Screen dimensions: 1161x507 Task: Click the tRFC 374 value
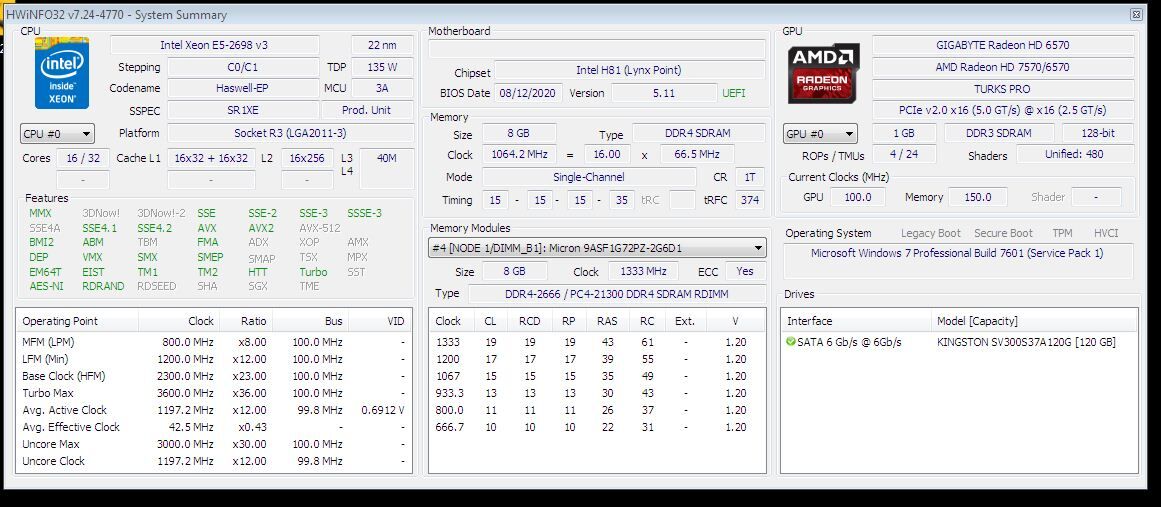point(749,200)
